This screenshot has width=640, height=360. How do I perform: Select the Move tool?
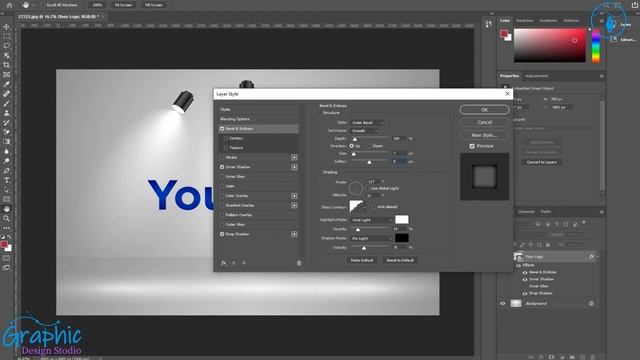click(x=7, y=27)
